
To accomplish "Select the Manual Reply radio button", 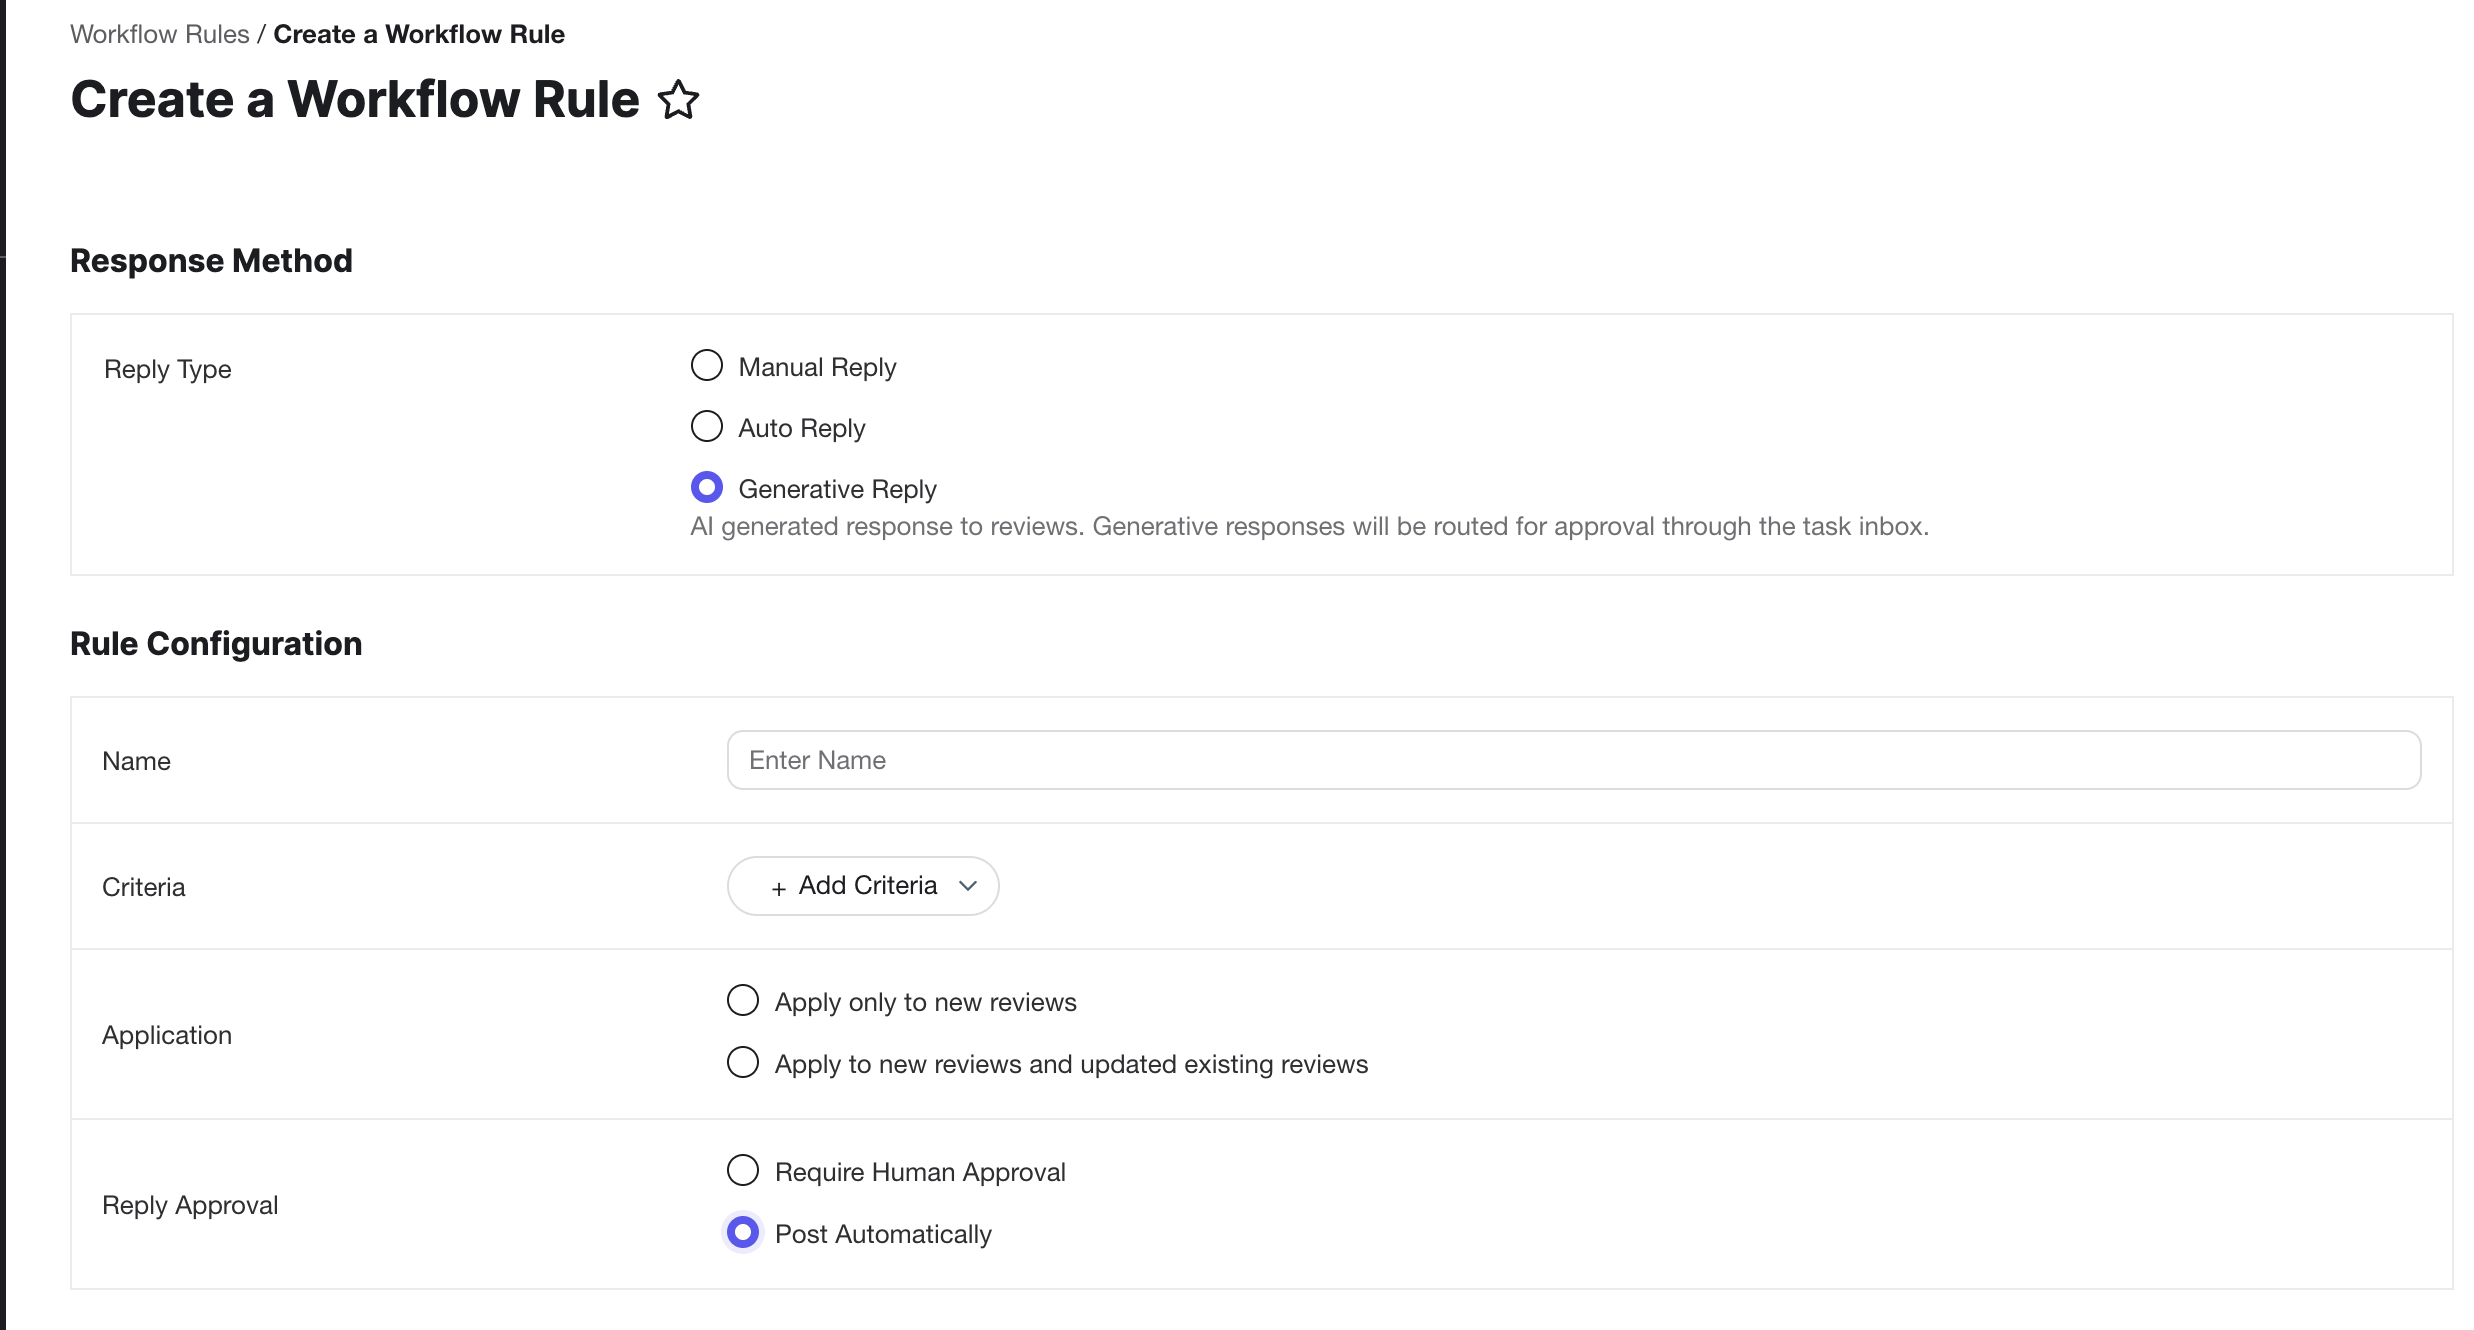I will click(x=707, y=366).
